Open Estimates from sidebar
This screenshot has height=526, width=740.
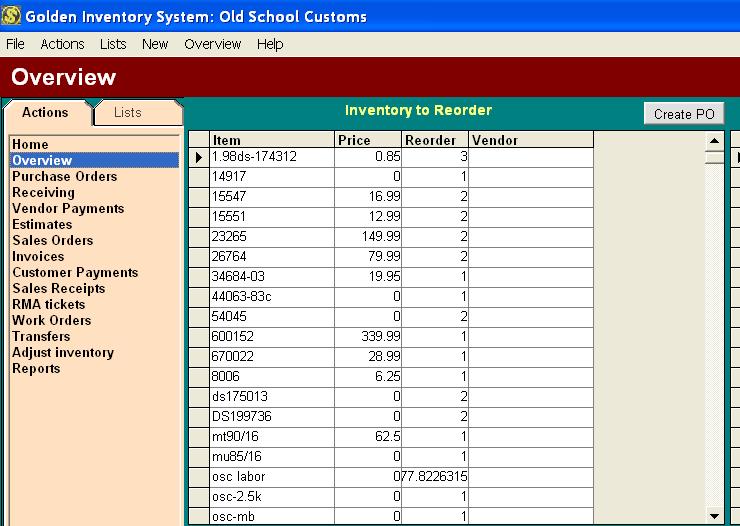94,225
